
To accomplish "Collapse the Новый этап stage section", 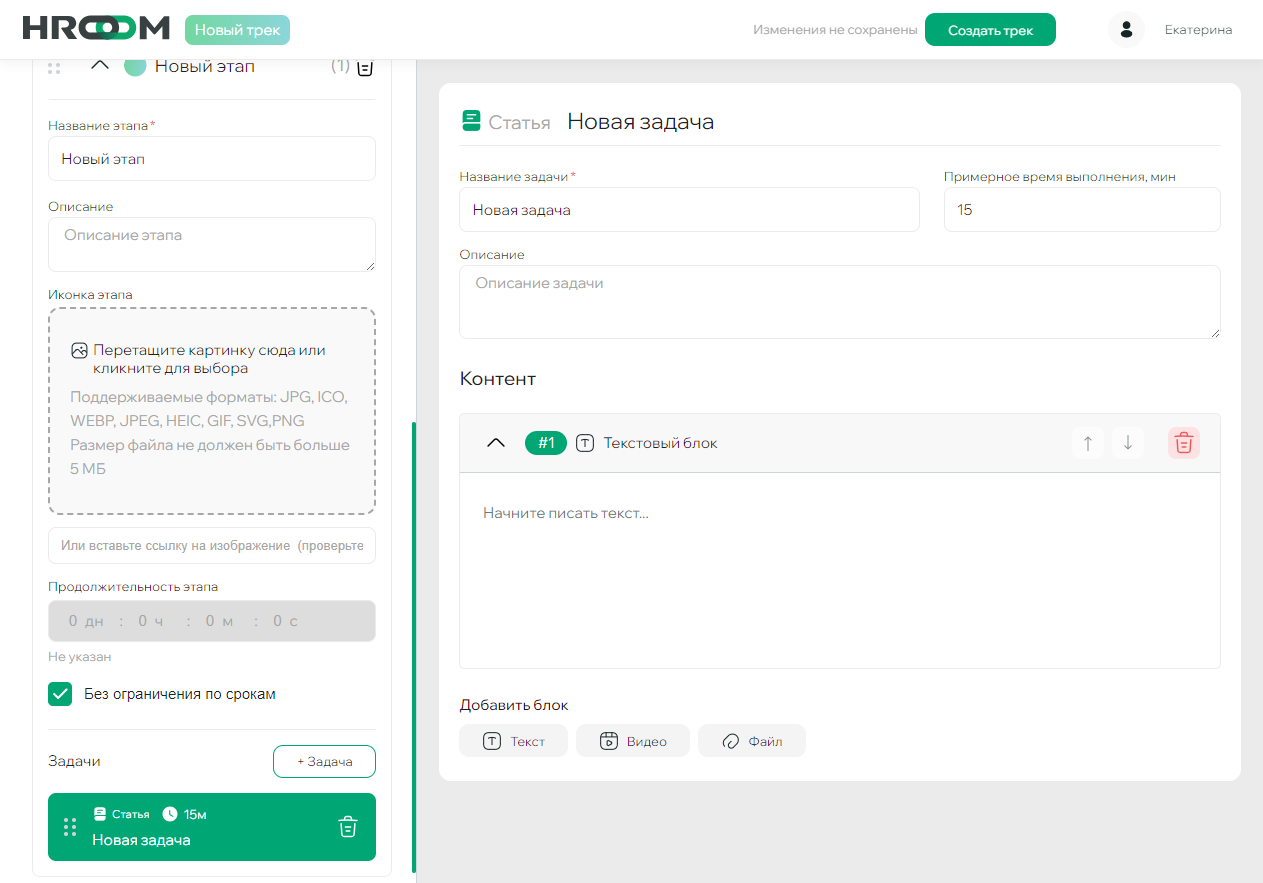I will point(99,66).
